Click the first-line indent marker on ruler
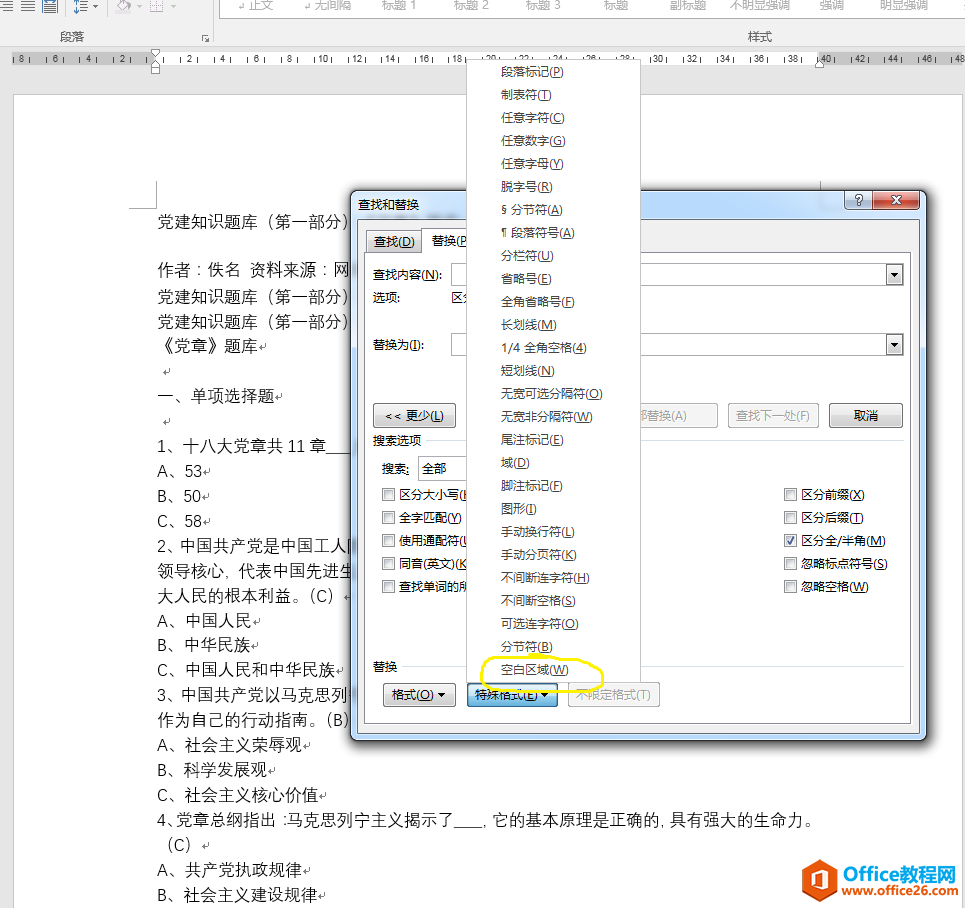This screenshot has width=965, height=908. (156, 53)
